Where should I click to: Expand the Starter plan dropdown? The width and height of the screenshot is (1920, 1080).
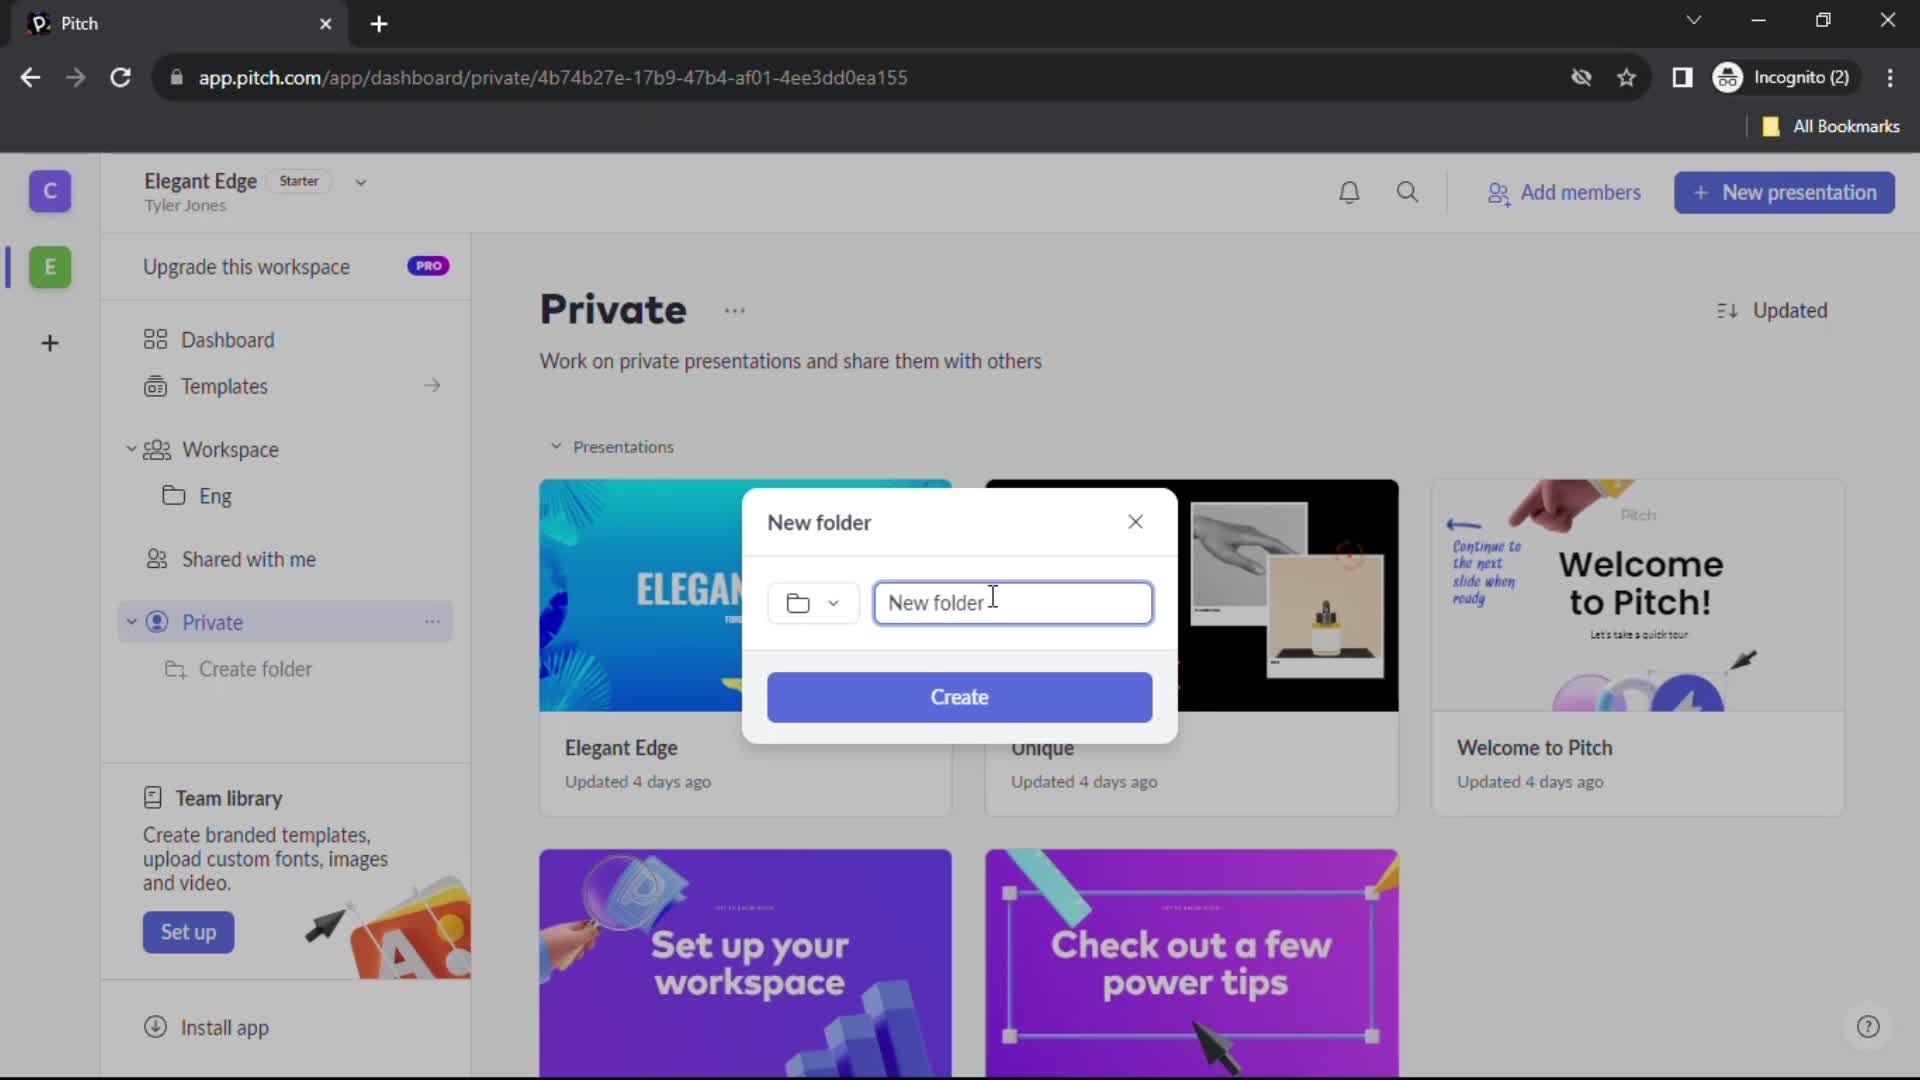coord(363,181)
